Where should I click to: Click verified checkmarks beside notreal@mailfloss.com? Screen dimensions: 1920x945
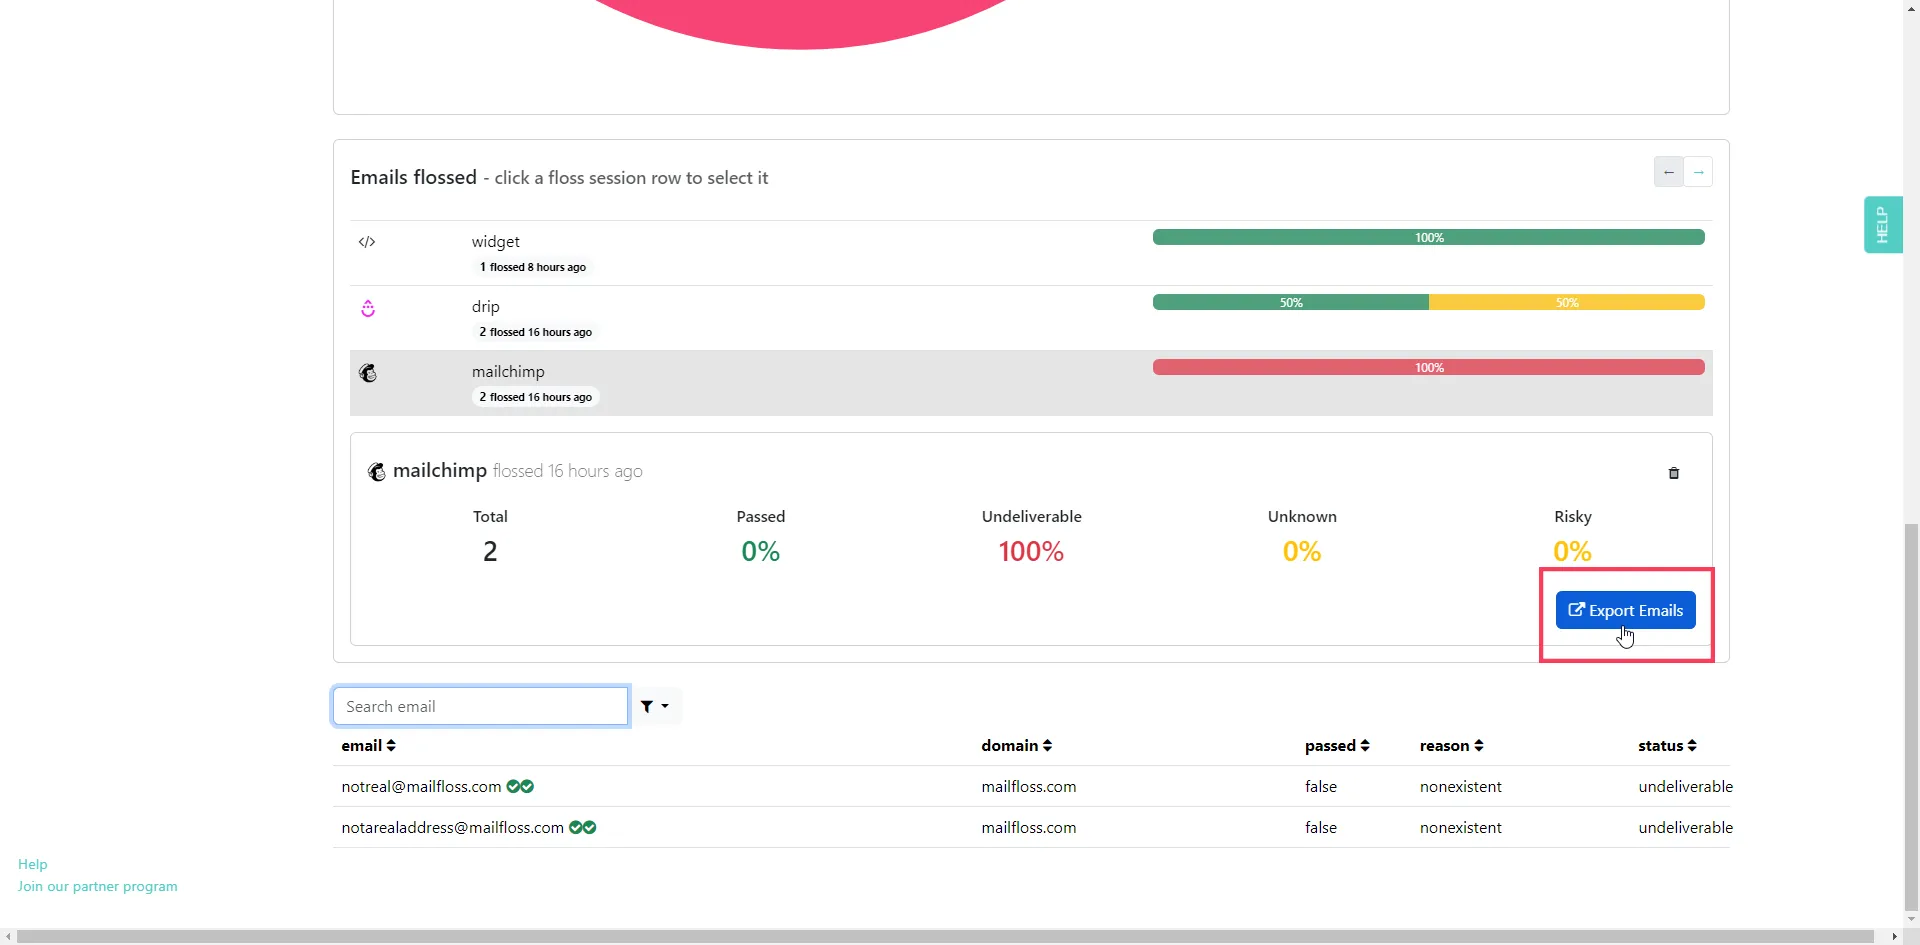pos(520,787)
